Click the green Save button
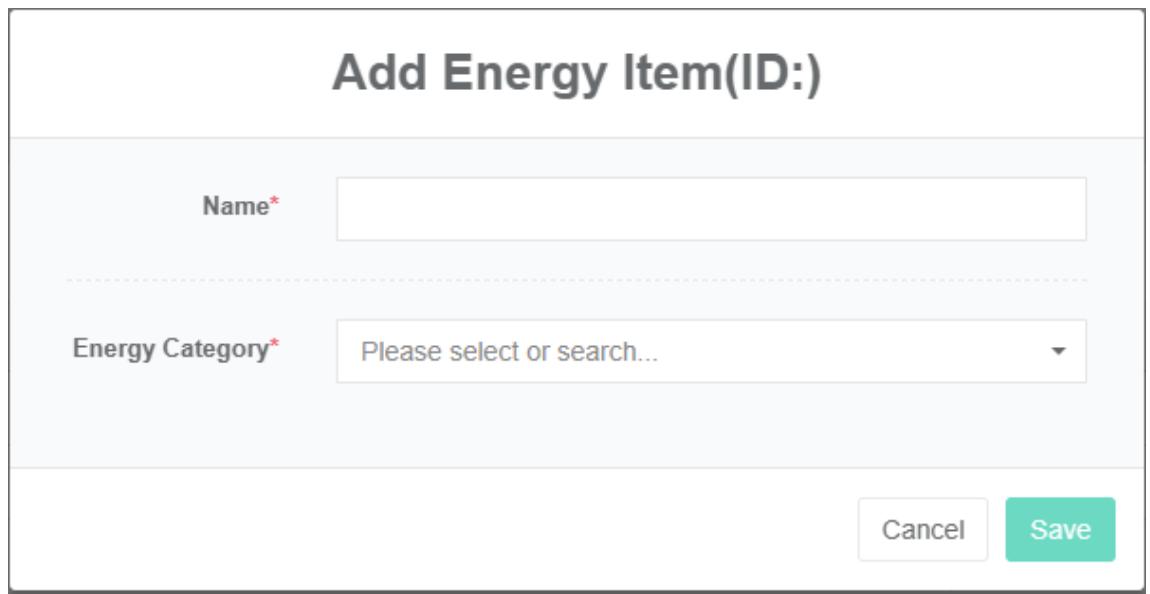 coord(1059,529)
